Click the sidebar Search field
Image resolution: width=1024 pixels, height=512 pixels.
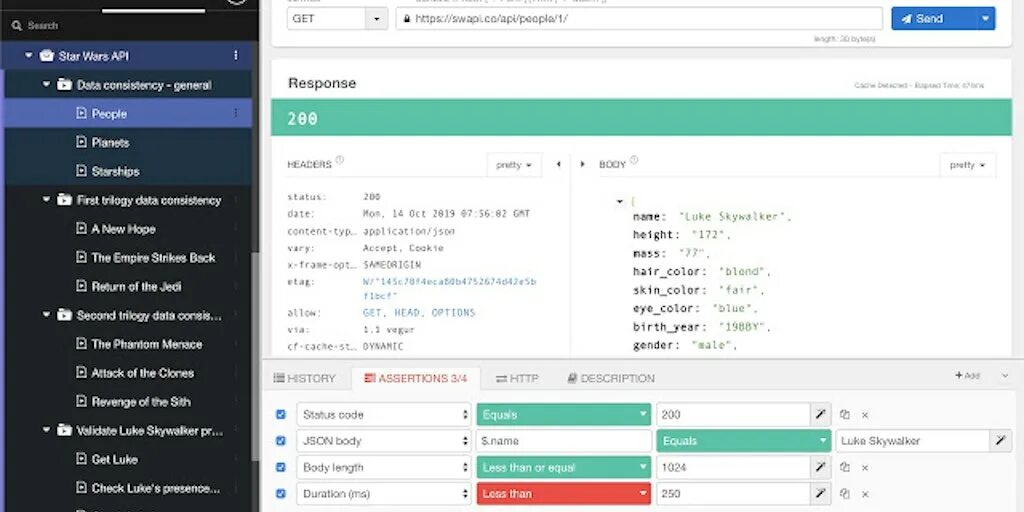pos(129,26)
